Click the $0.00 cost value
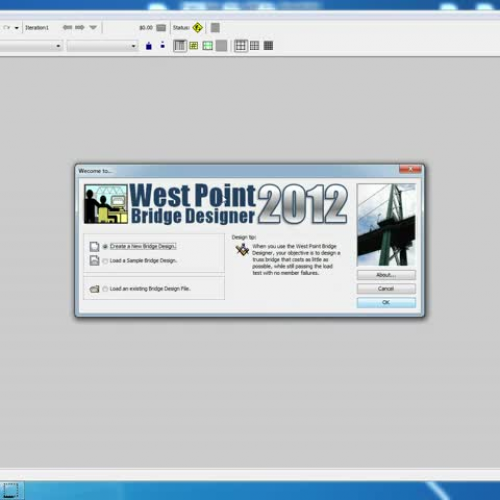This screenshot has width=500, height=500. (x=146, y=28)
